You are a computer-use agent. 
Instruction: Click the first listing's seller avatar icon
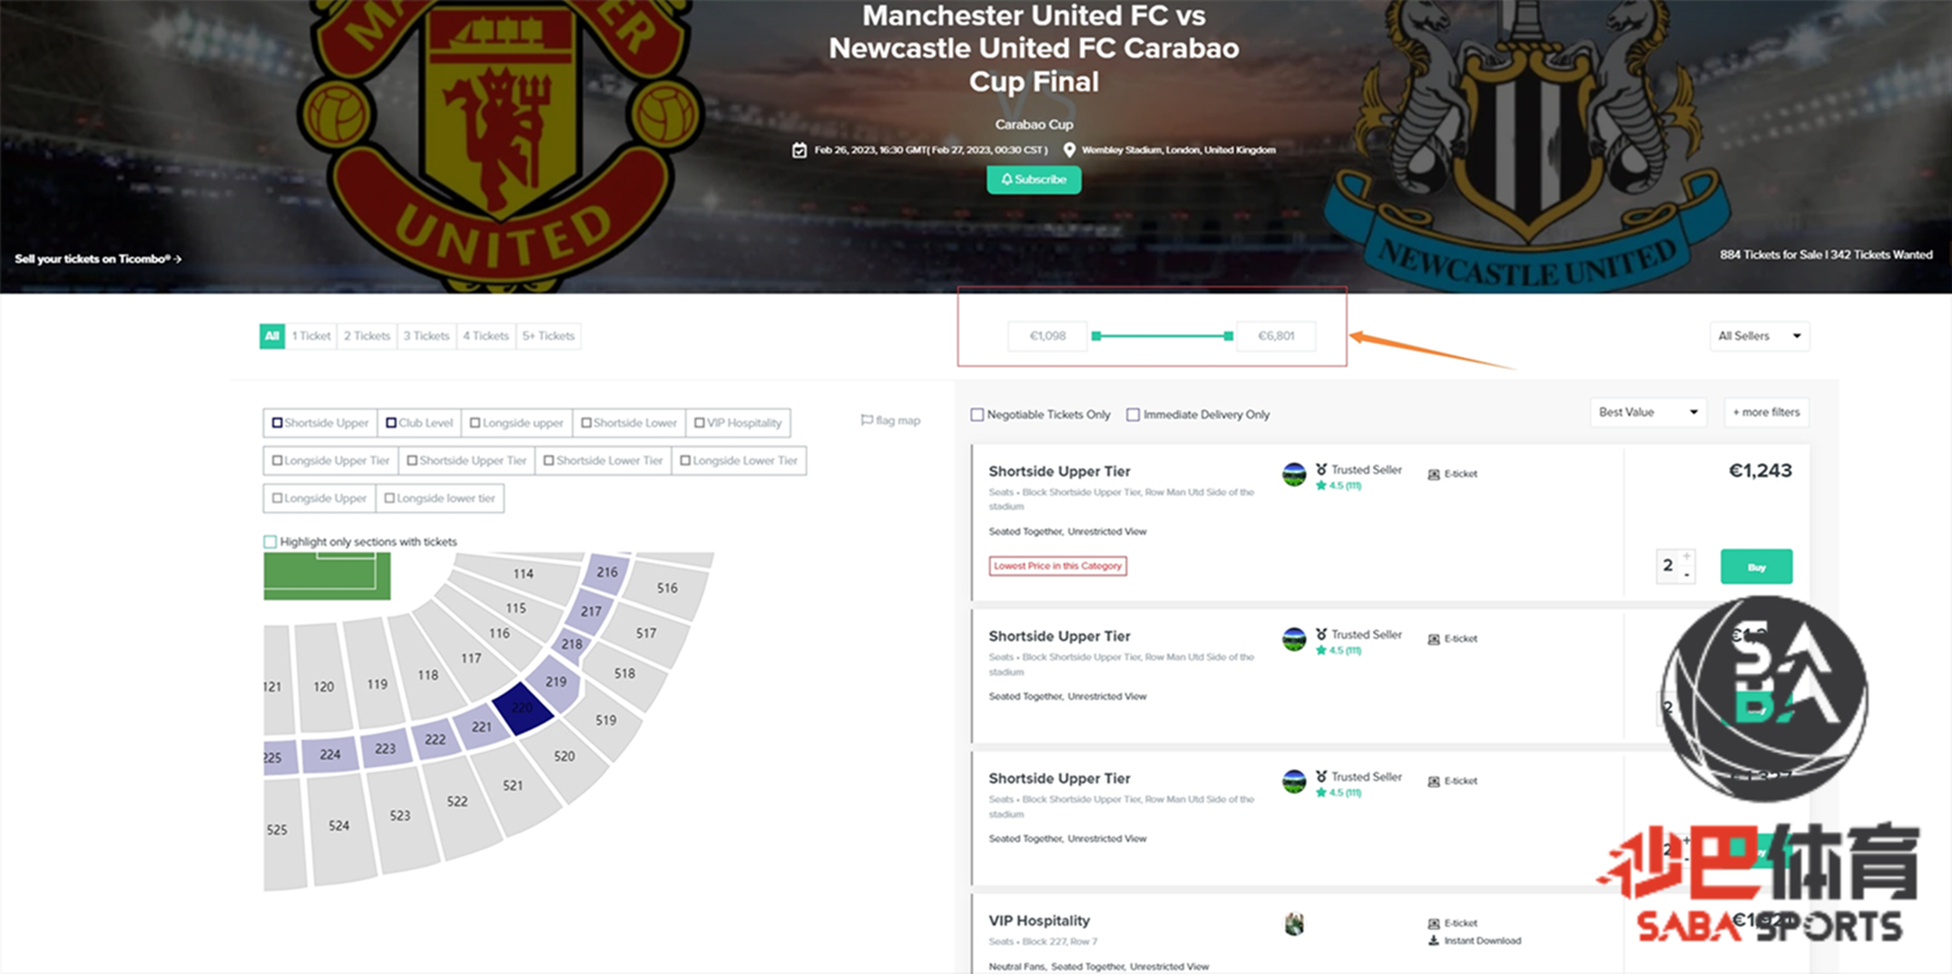1294,474
